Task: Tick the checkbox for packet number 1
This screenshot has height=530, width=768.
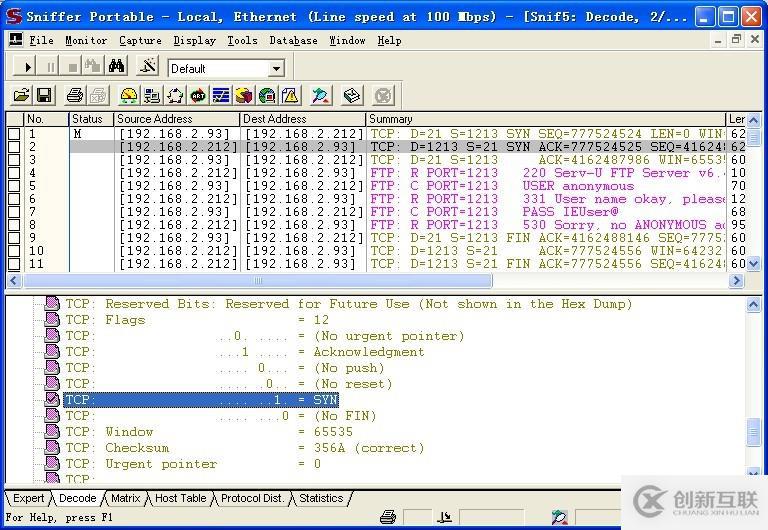Action: pyautogui.click(x=14, y=134)
